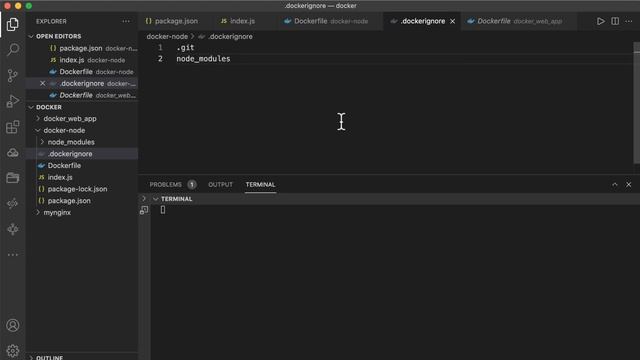This screenshot has height=360, width=640.
Task: Open package.json from Open Editors
Action: point(82,48)
